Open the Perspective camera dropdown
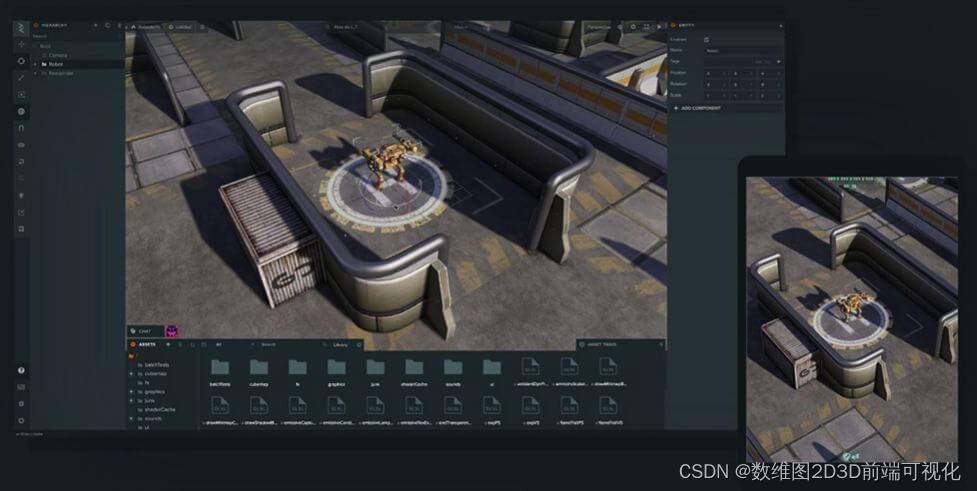Image resolution: width=977 pixels, height=491 pixels. coord(601,27)
